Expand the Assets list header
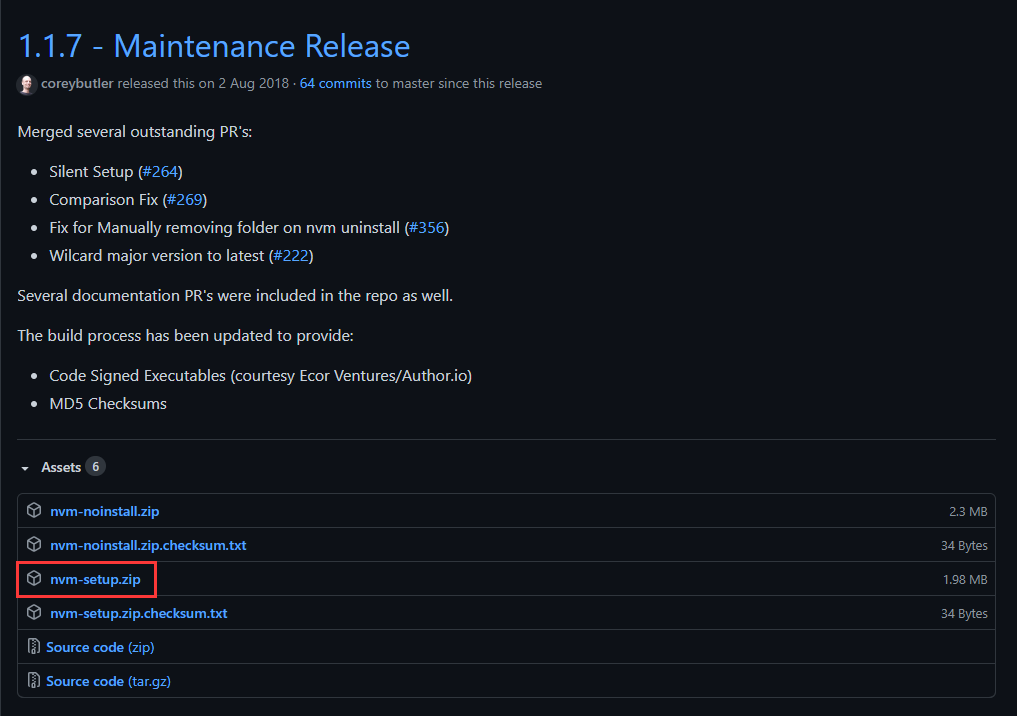Image resolution: width=1017 pixels, height=716 pixels. tap(60, 466)
